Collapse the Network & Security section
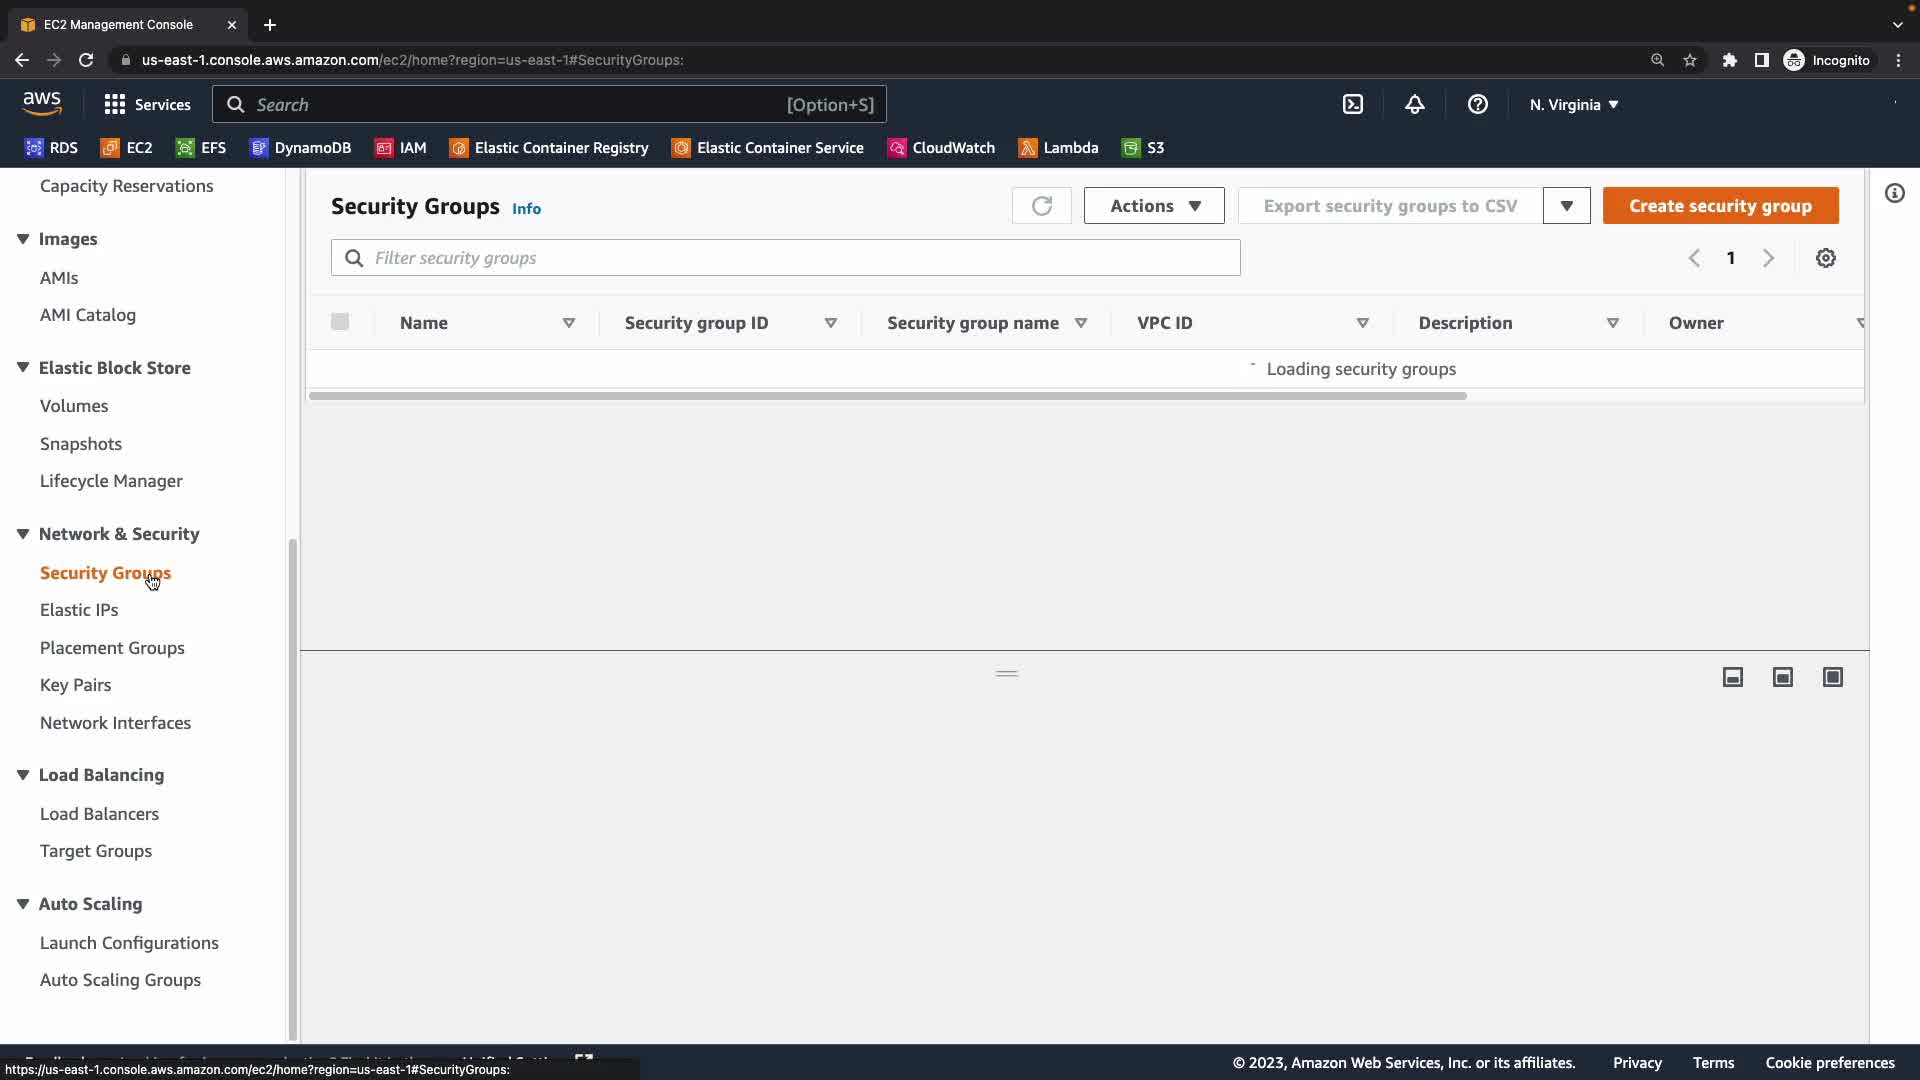1920x1080 pixels. [x=23, y=534]
